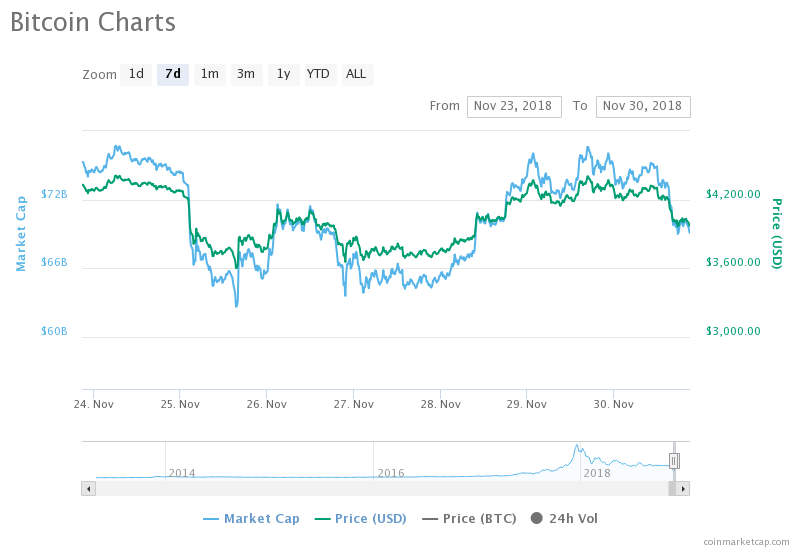Show ALL time range
This screenshot has width=800, height=550.
pos(357,74)
